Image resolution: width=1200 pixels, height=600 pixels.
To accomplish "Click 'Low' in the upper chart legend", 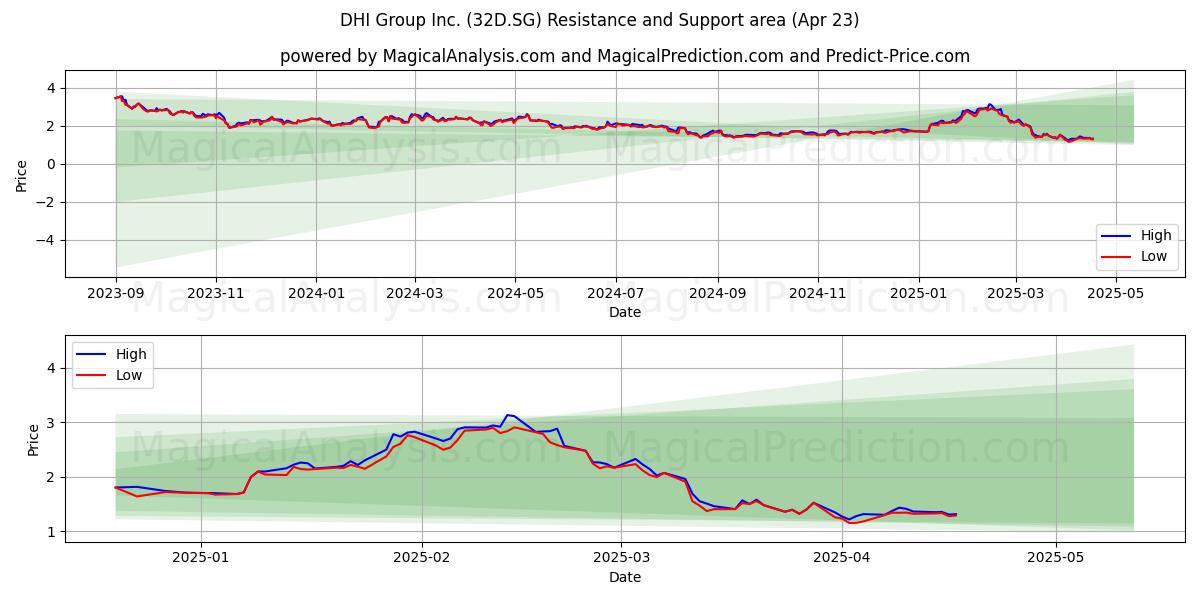I will pyautogui.click(x=1154, y=256).
